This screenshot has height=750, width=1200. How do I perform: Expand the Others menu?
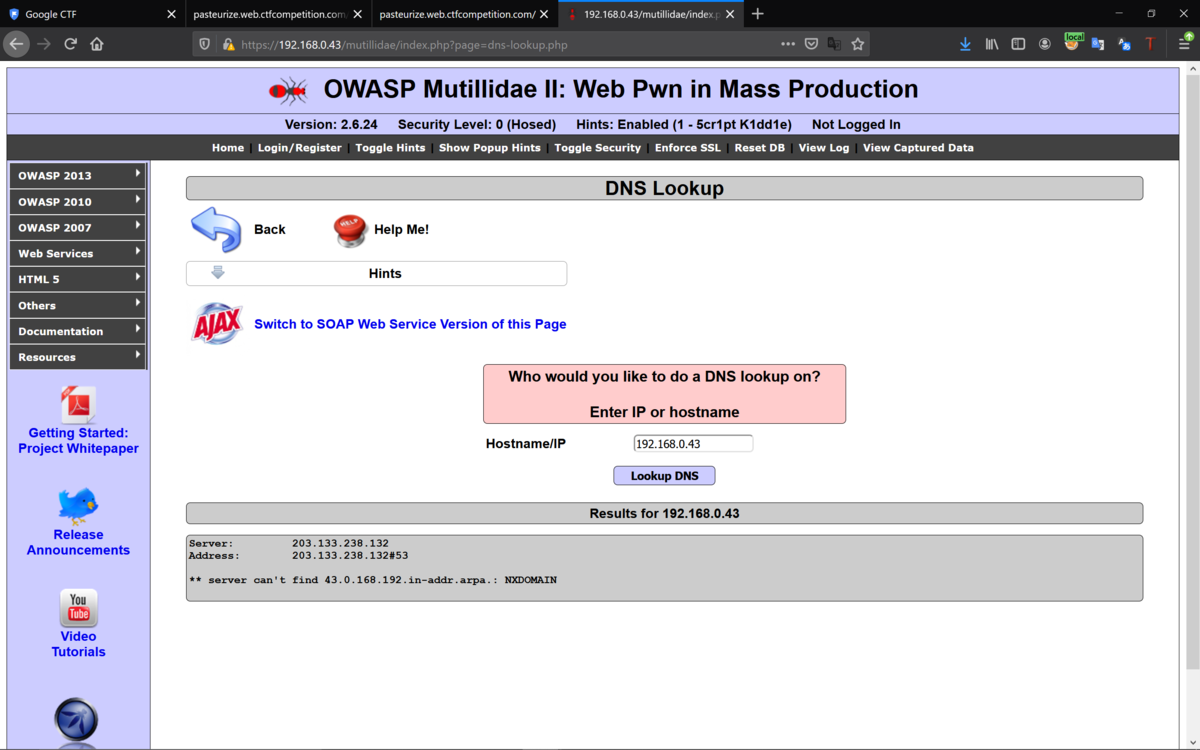78,305
